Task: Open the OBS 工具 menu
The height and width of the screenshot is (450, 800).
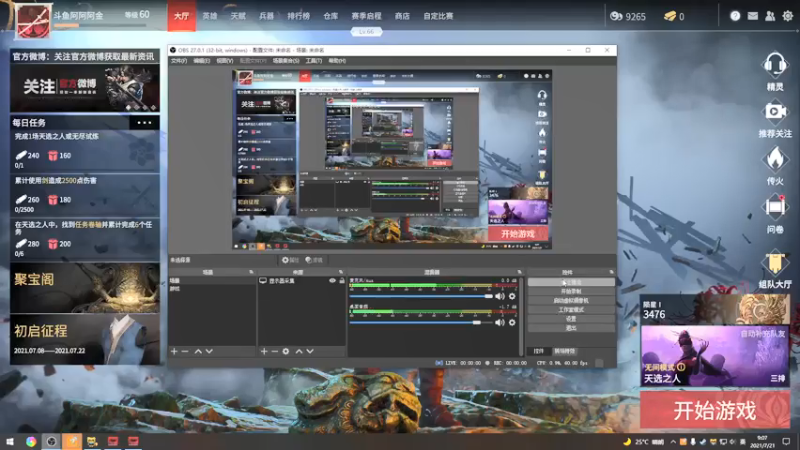Action: click(x=313, y=61)
